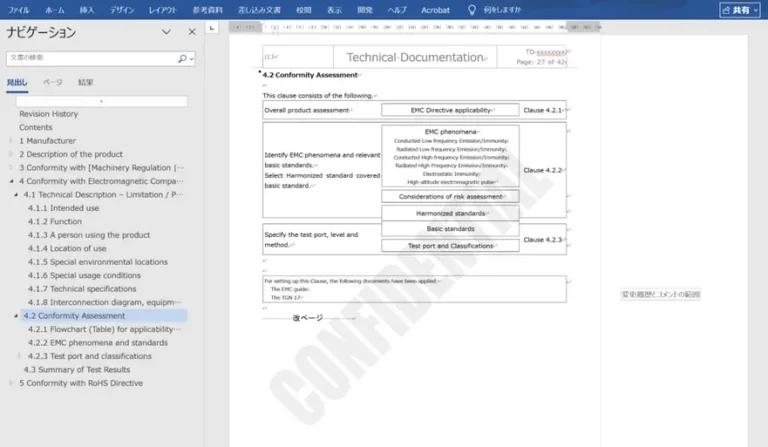Click the magnifier search icon
Viewport: 768px width, 447px height.
click(182, 58)
